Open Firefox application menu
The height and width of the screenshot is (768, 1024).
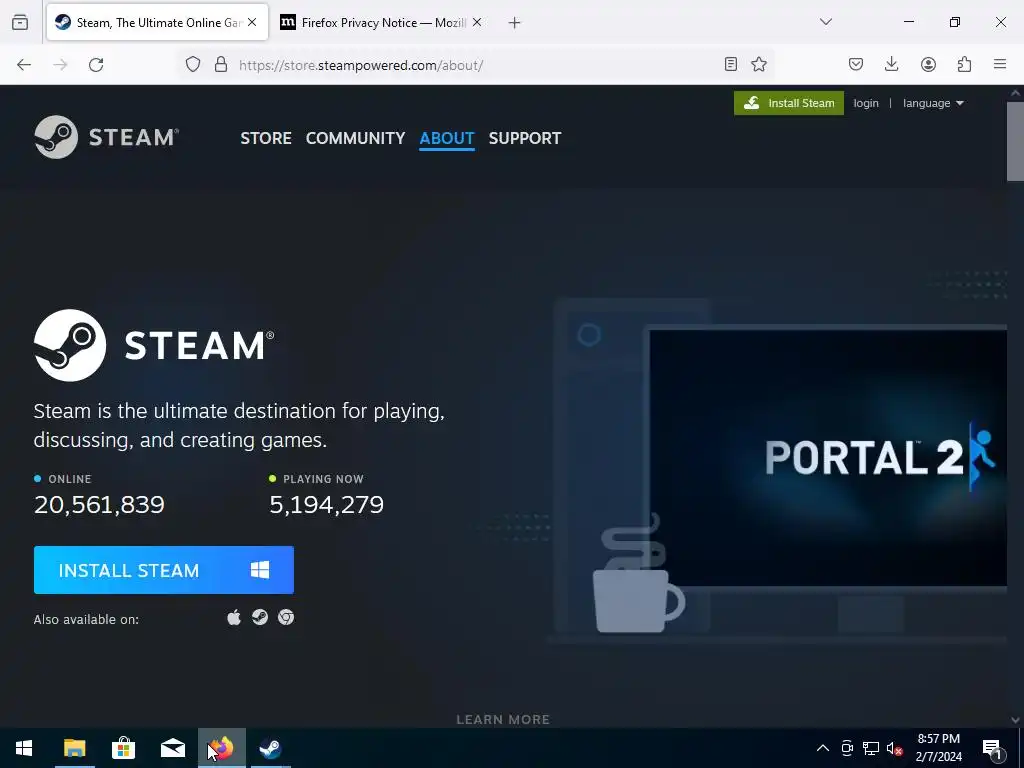pyautogui.click(x=1000, y=64)
